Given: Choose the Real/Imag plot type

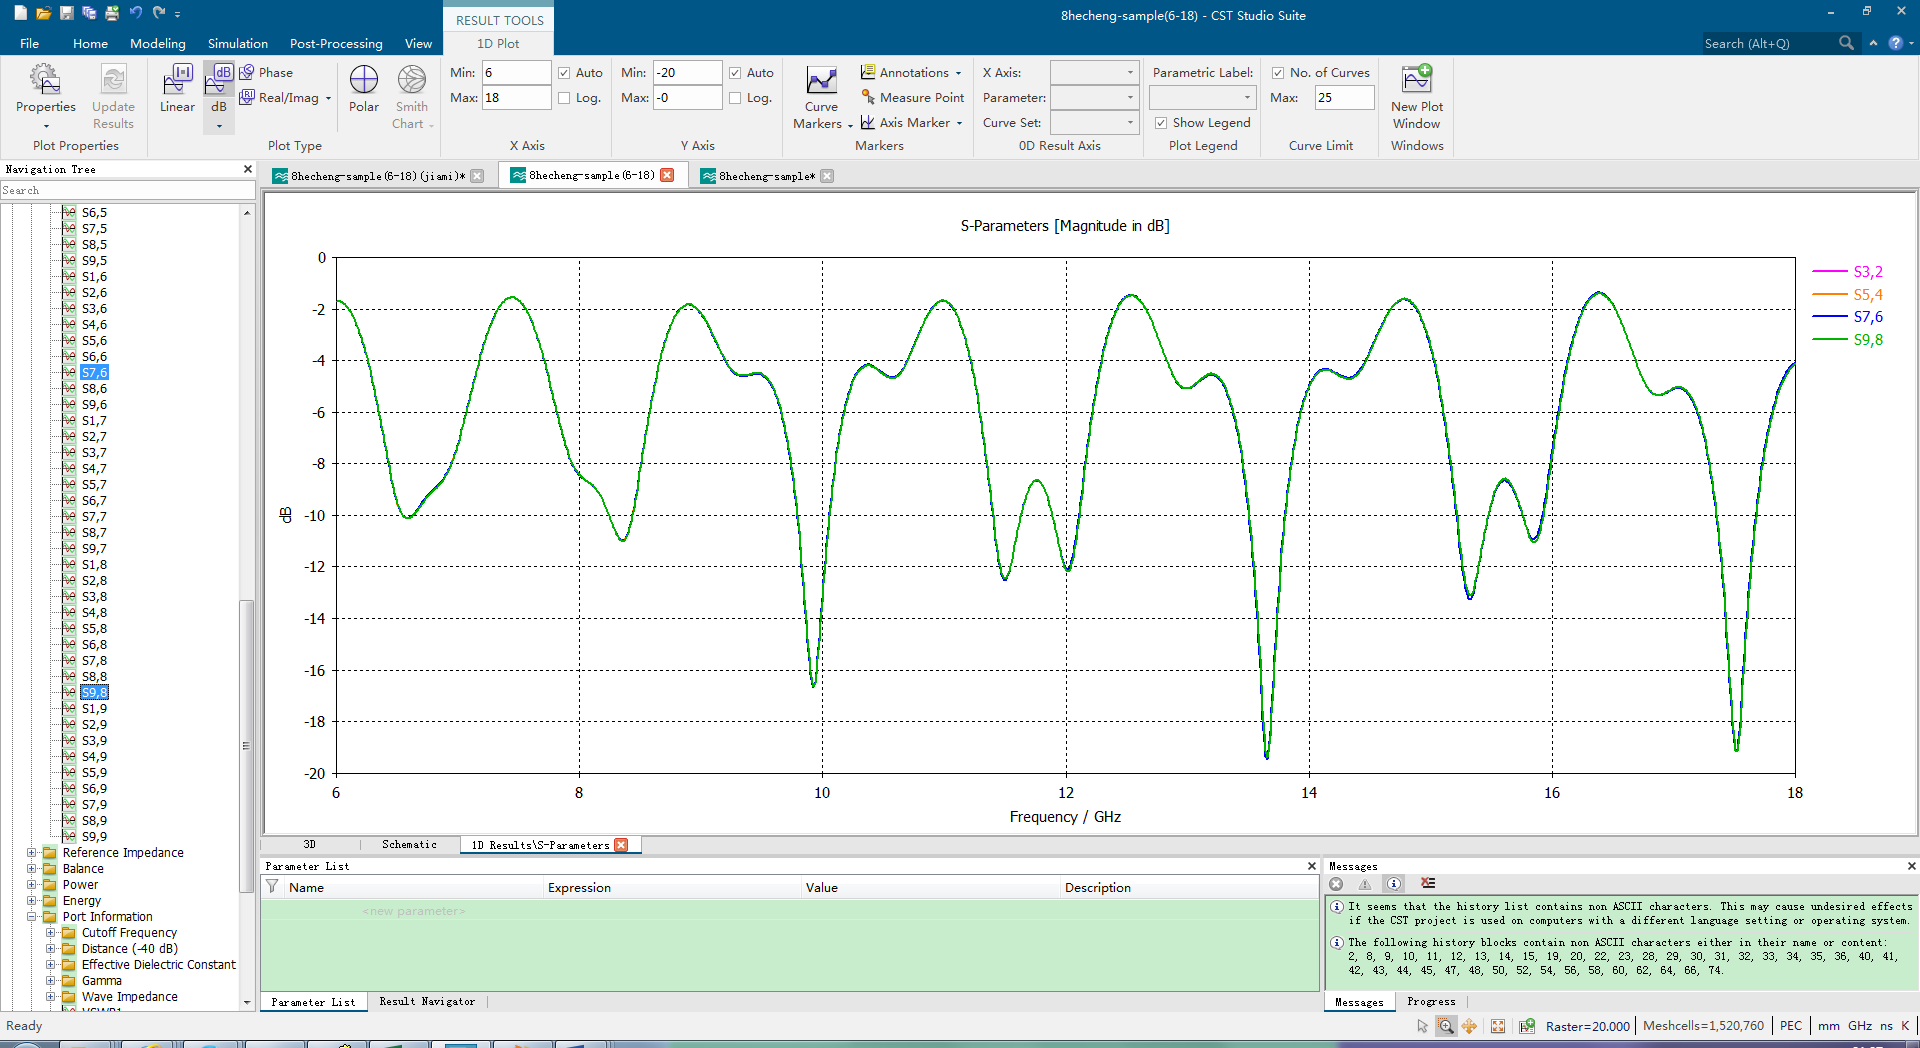Looking at the screenshot, I should 284,97.
